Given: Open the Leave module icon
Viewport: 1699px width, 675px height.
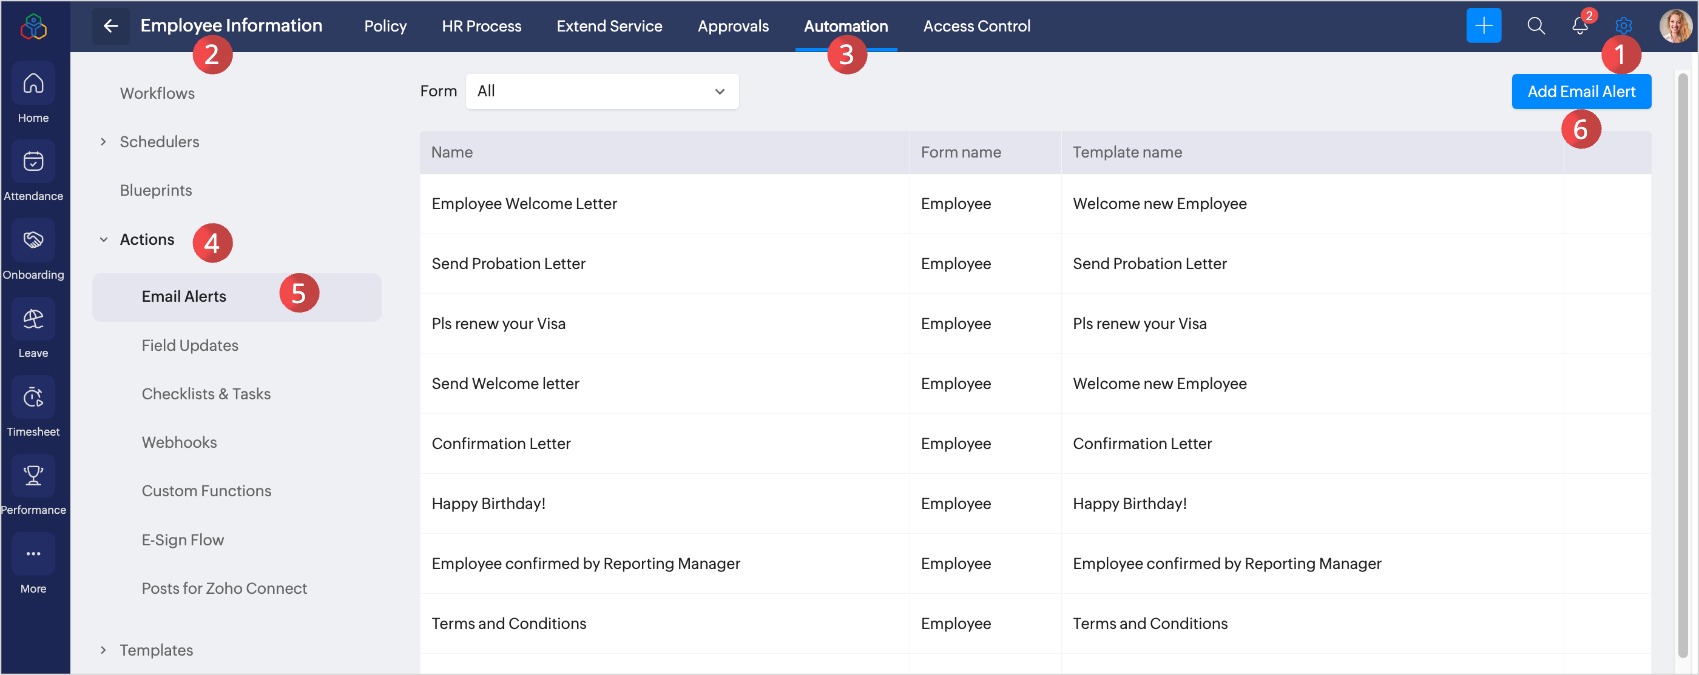Looking at the screenshot, I should (33, 320).
